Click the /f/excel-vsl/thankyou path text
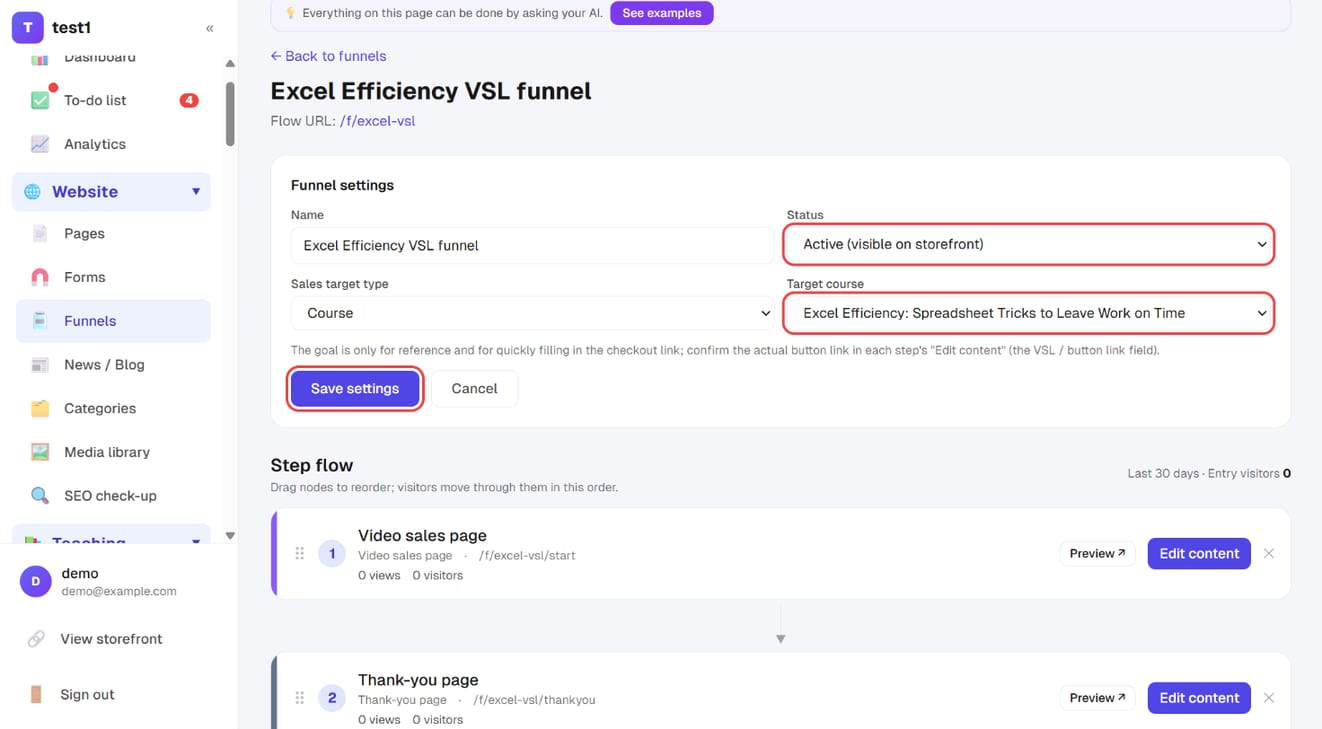 tap(534, 700)
